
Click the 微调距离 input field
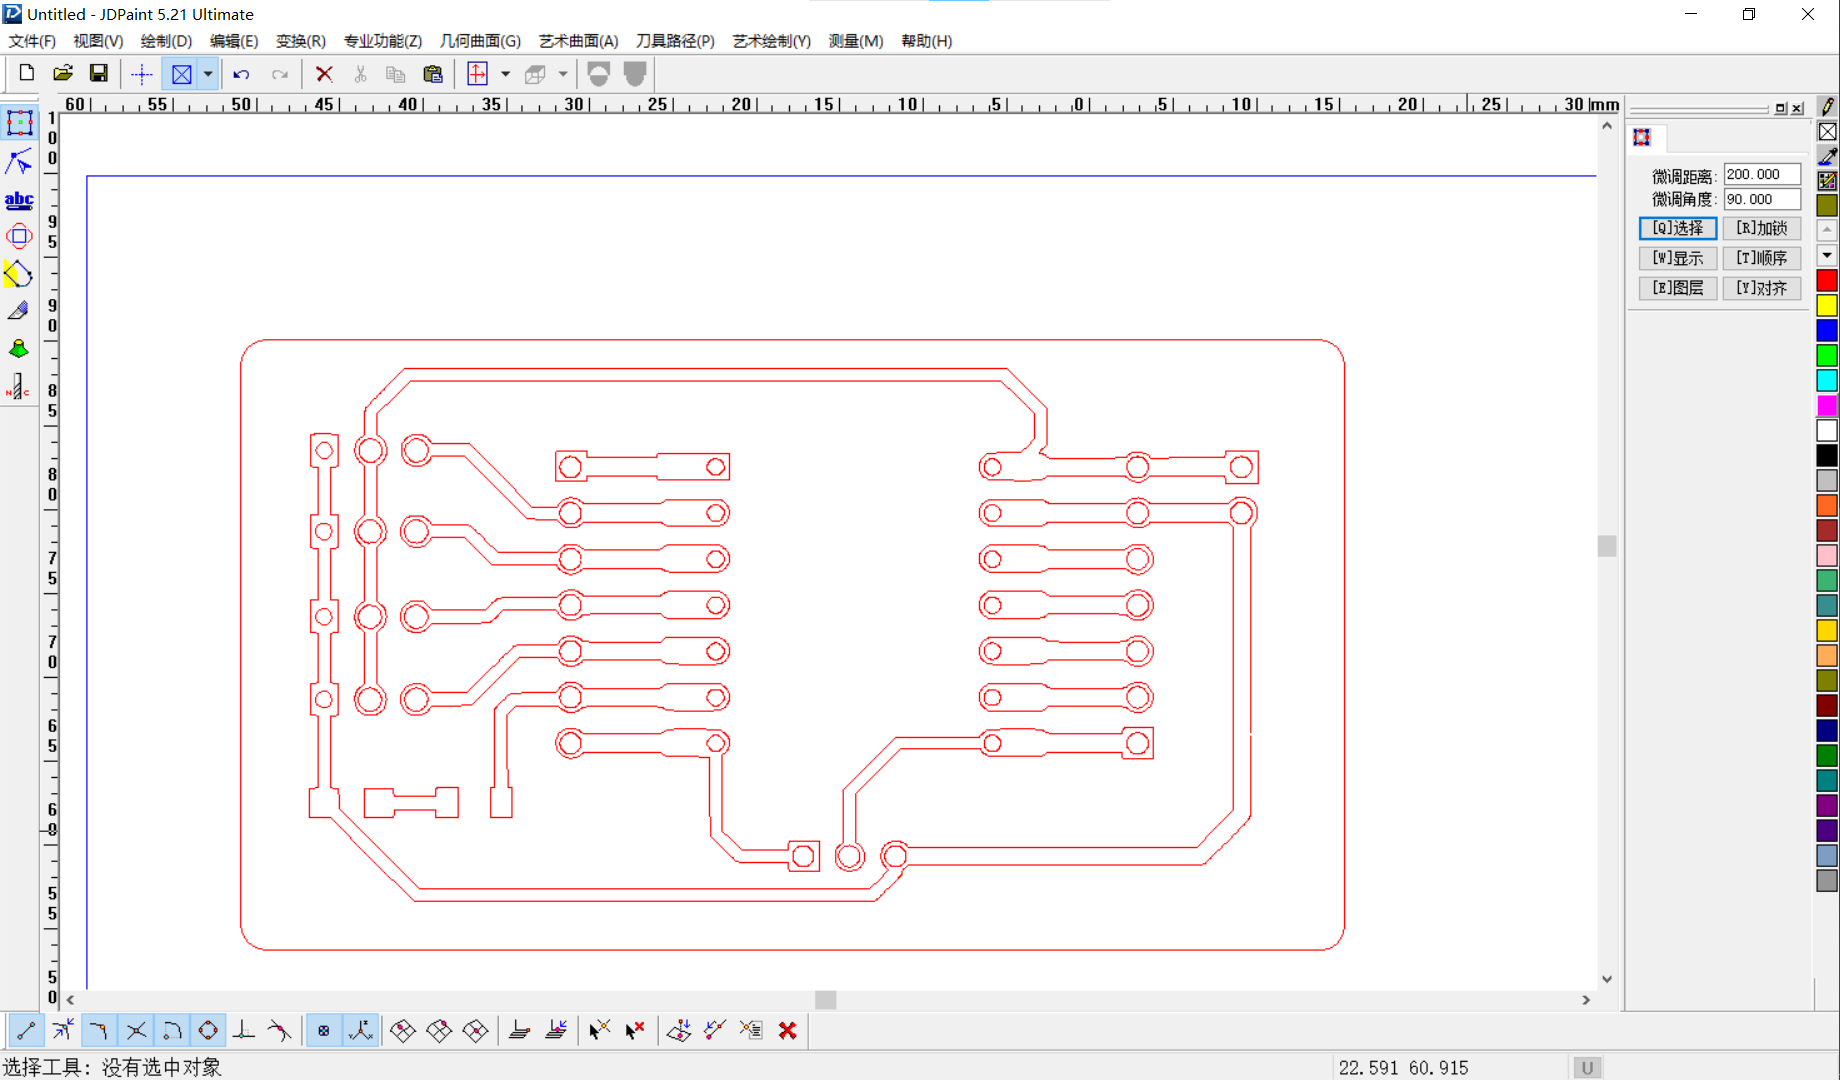click(1762, 174)
